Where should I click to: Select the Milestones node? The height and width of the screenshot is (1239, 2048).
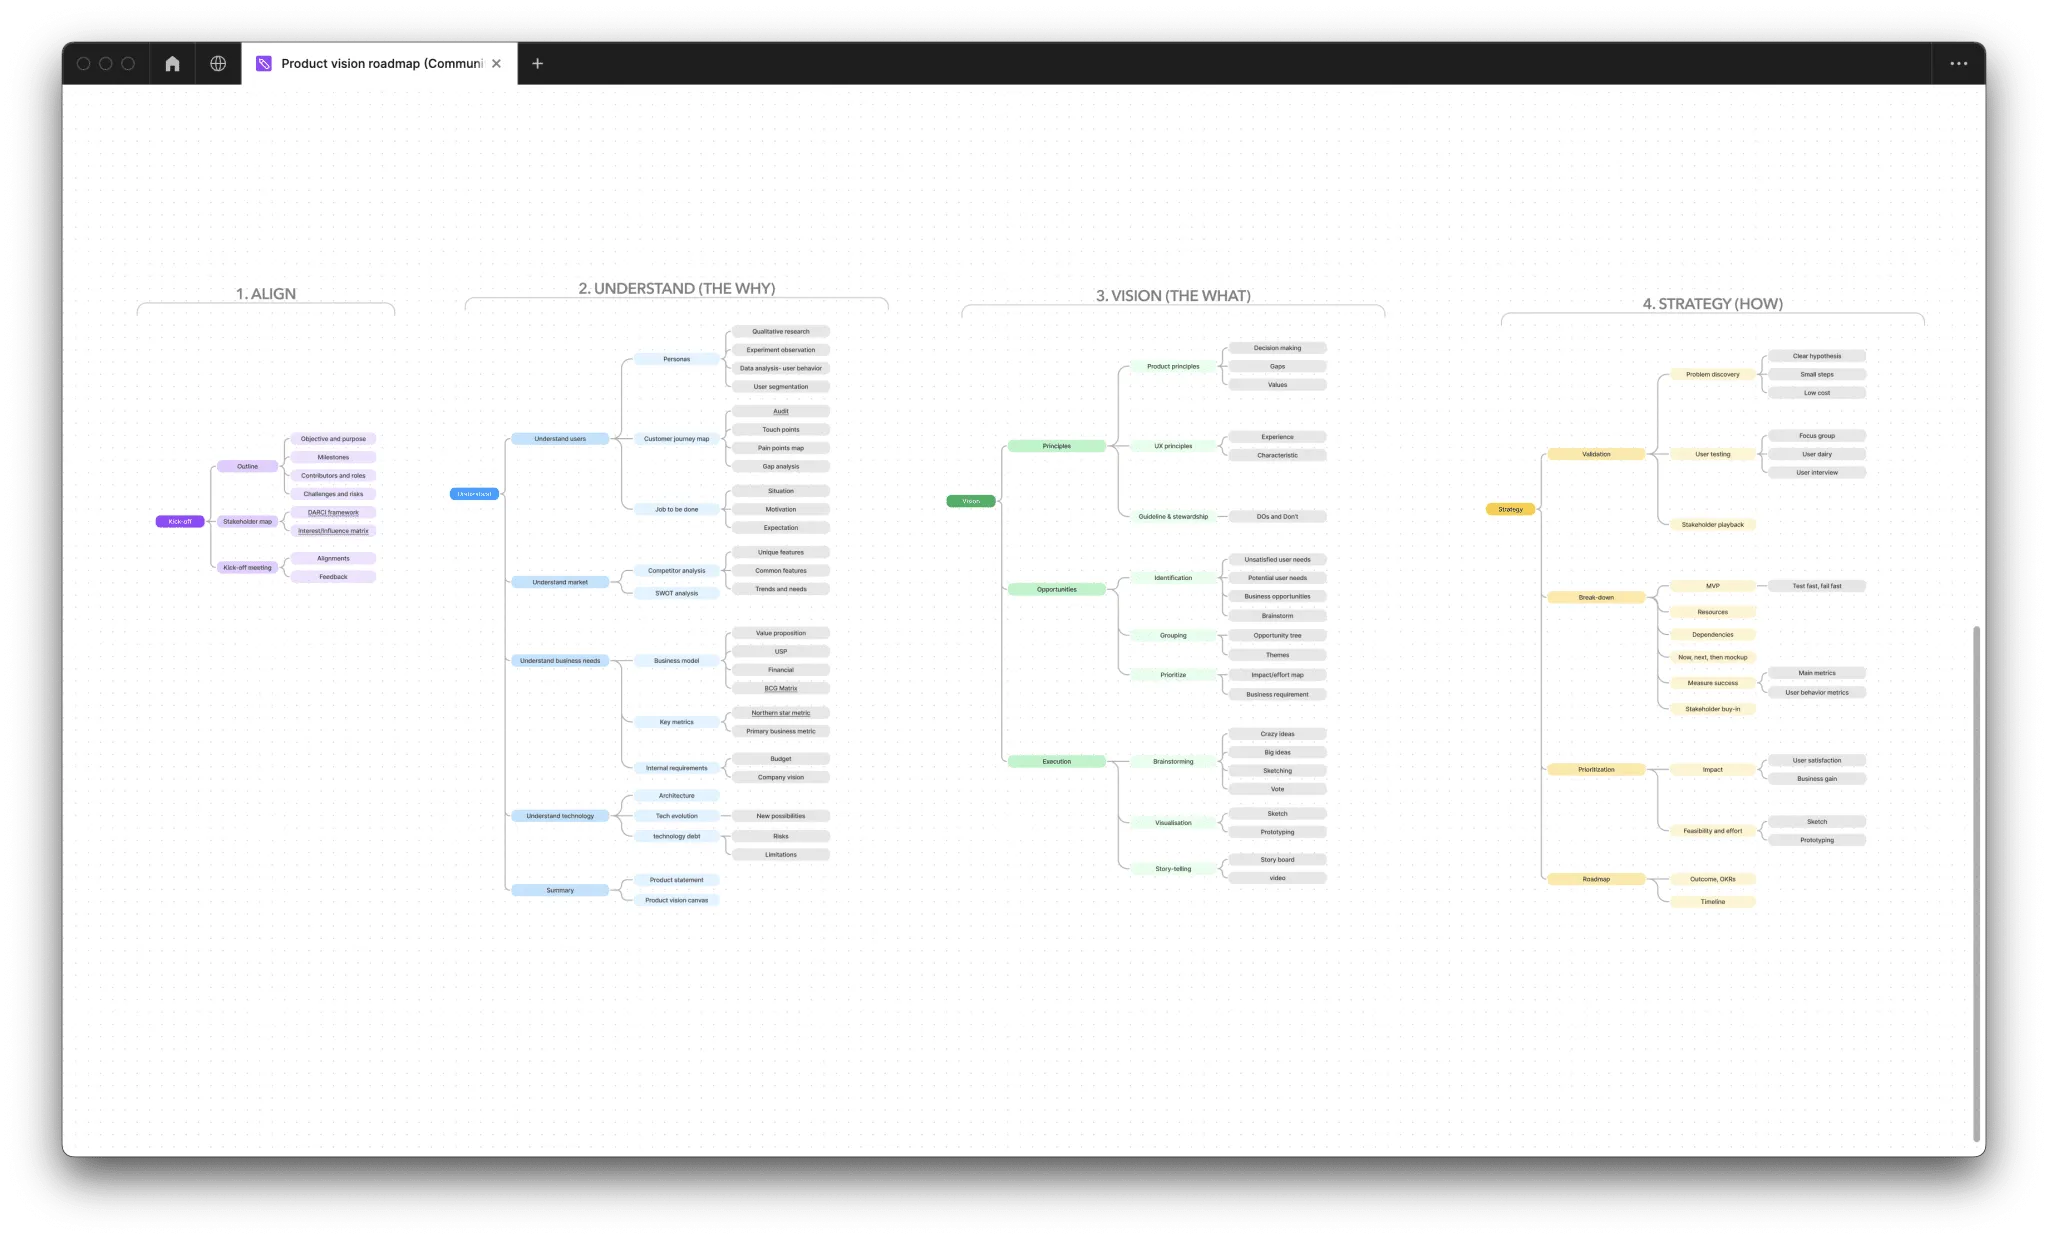pyautogui.click(x=333, y=458)
